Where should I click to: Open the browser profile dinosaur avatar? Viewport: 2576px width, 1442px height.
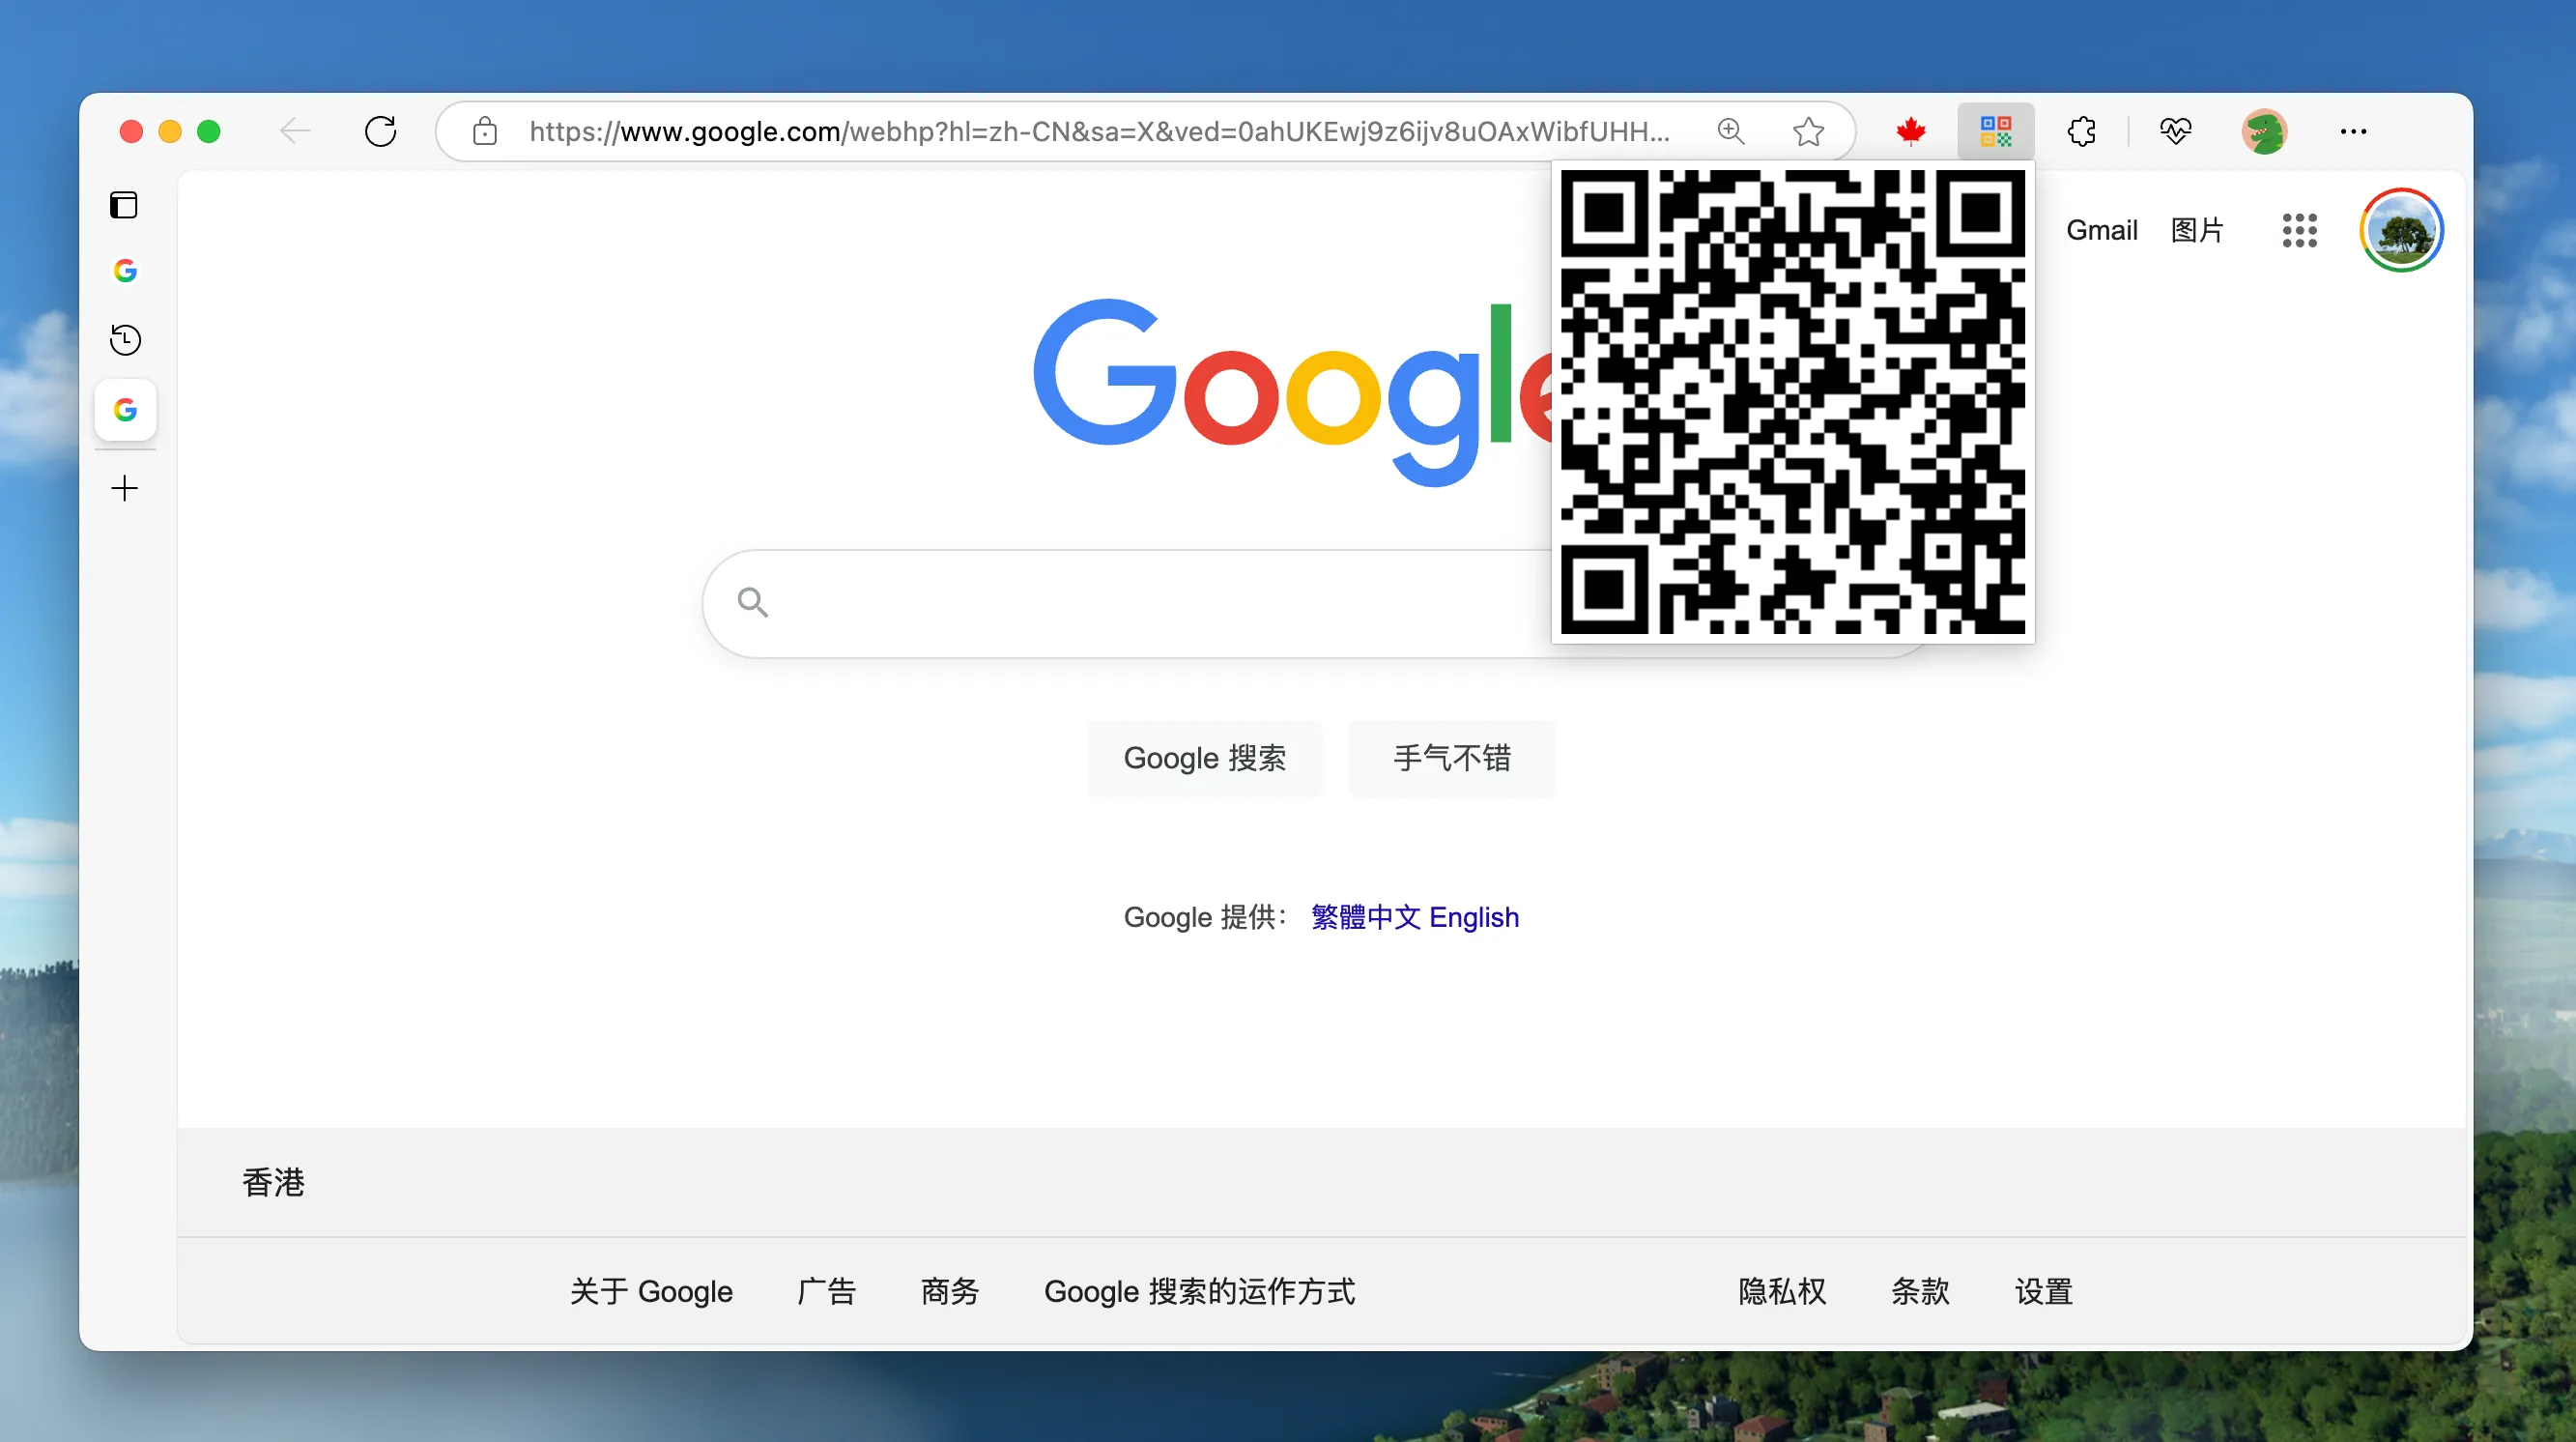[x=2264, y=131]
